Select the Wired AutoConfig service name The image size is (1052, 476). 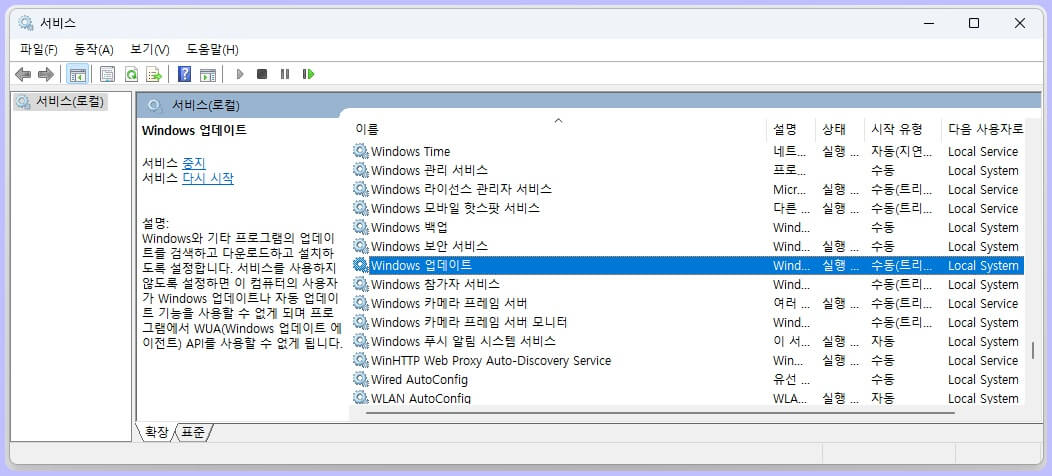(x=419, y=379)
